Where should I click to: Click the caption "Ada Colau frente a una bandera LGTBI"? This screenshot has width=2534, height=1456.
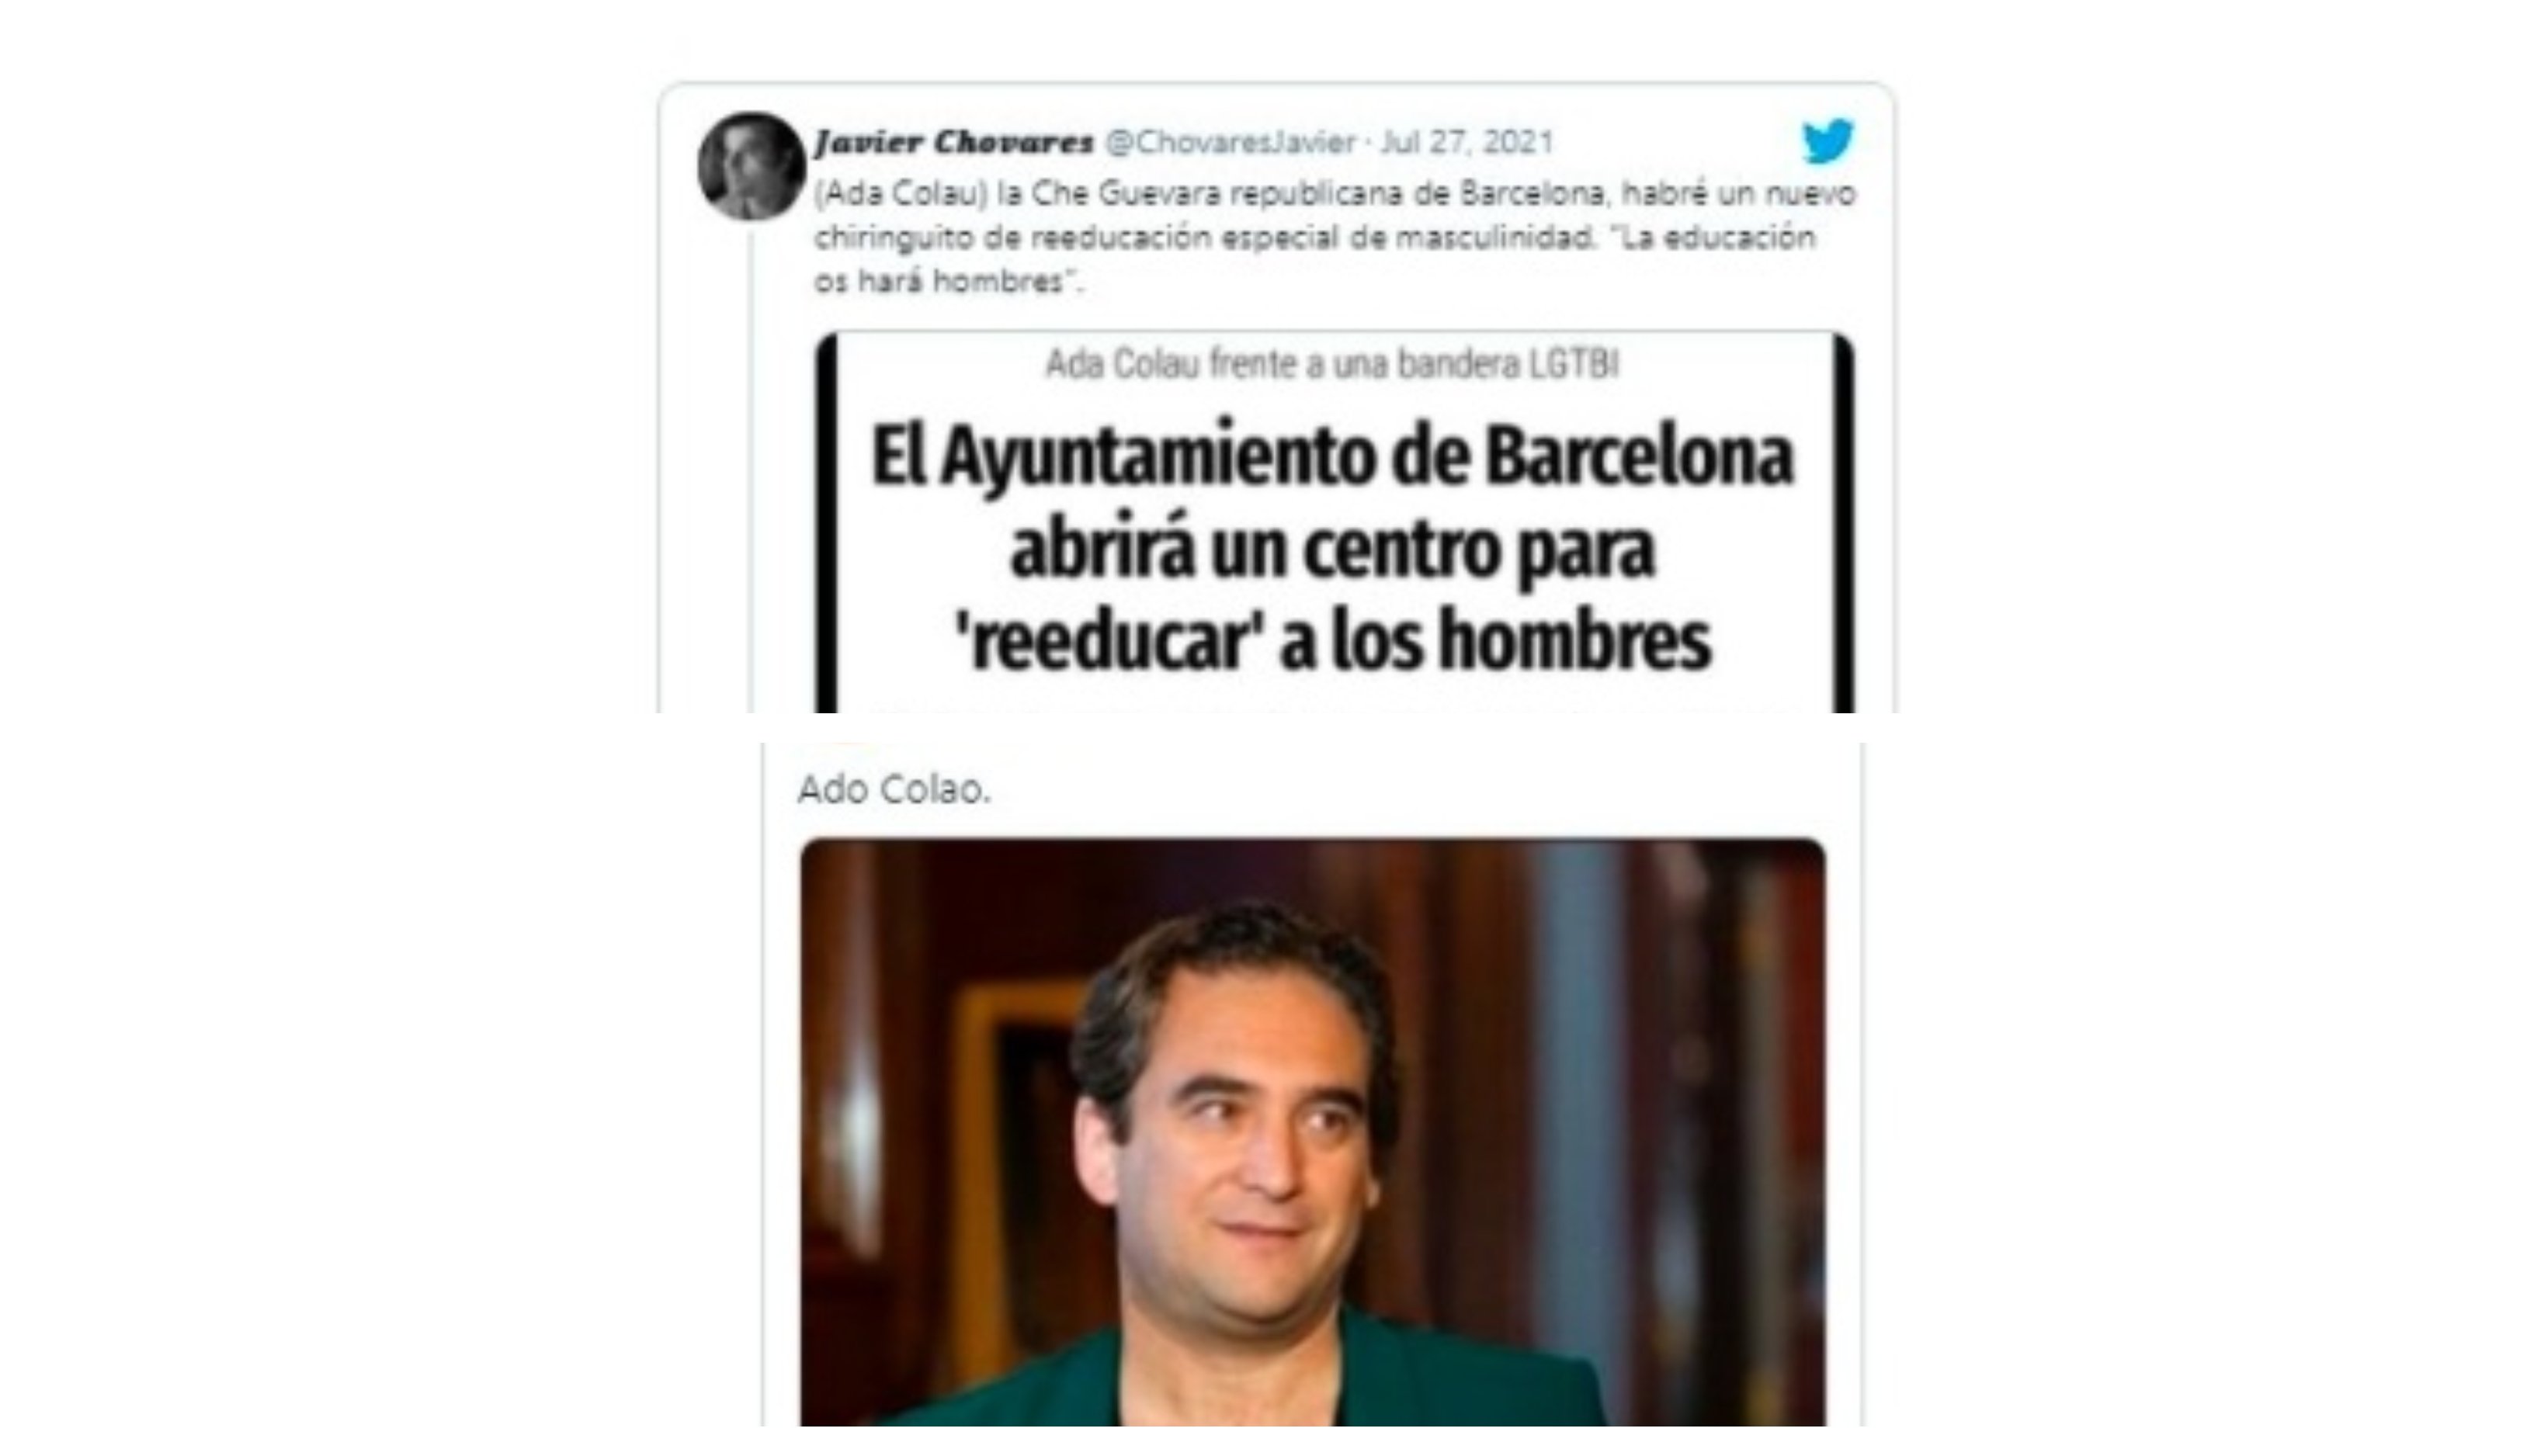pos(1332,364)
